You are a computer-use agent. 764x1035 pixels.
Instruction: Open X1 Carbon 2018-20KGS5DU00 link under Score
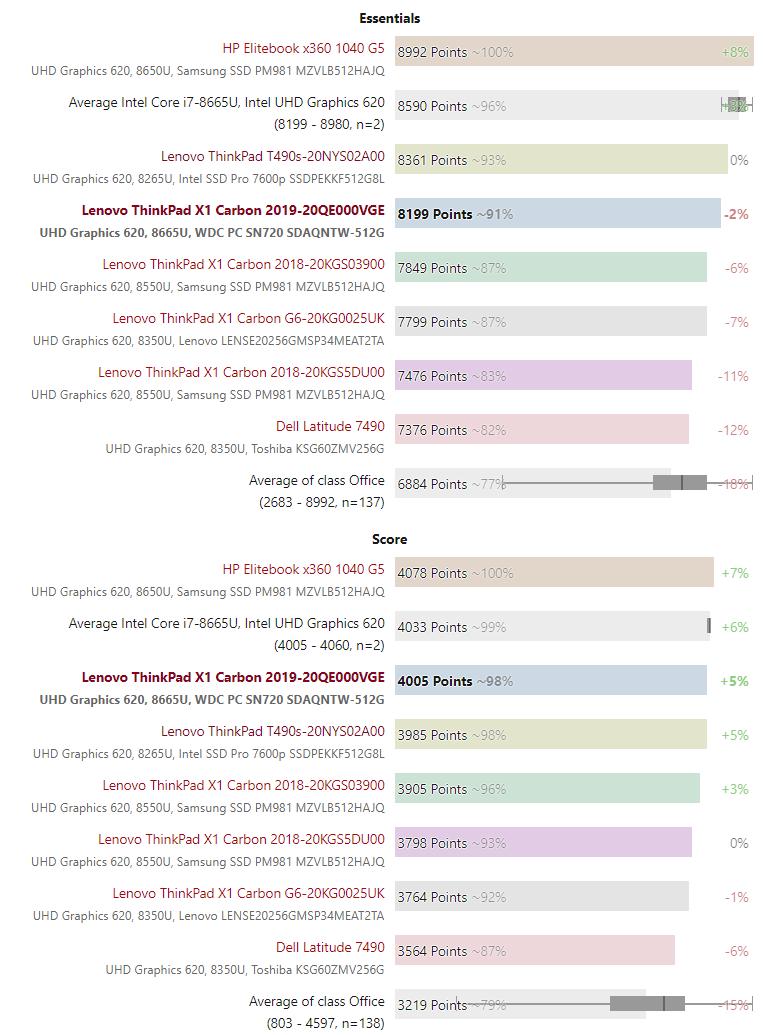point(241,839)
